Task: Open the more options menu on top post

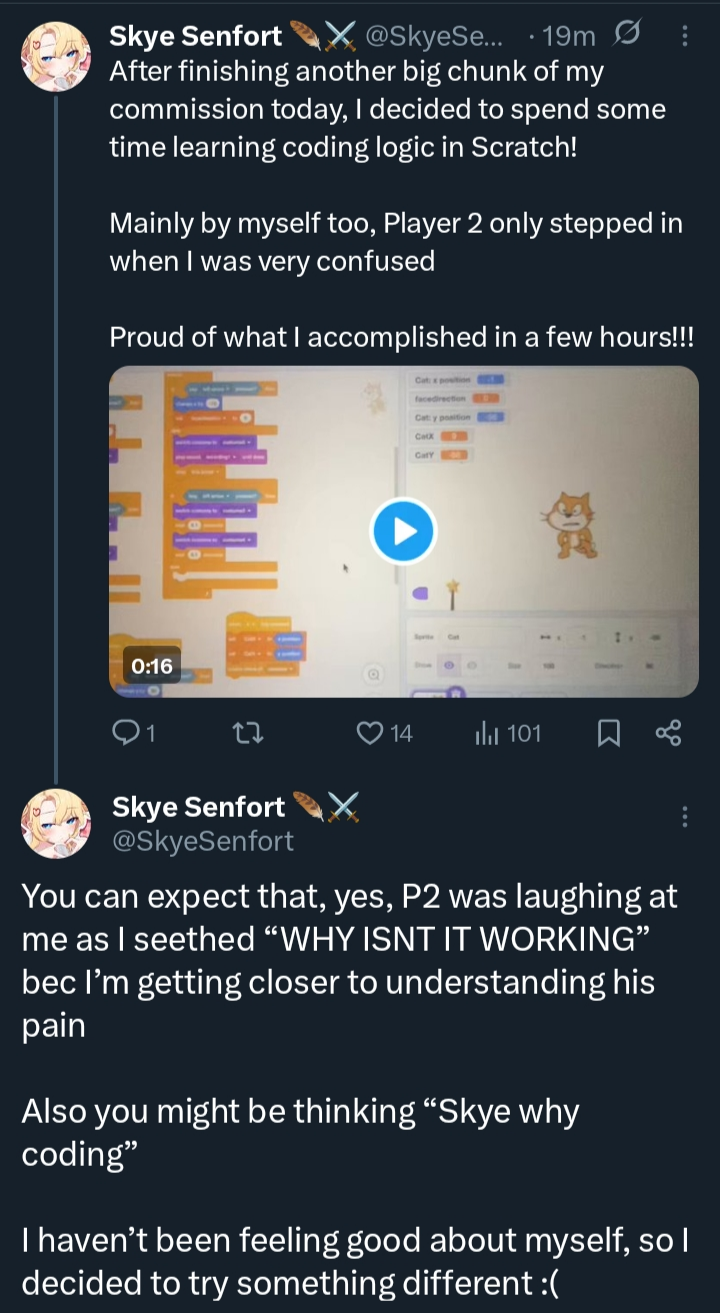Action: point(685,37)
